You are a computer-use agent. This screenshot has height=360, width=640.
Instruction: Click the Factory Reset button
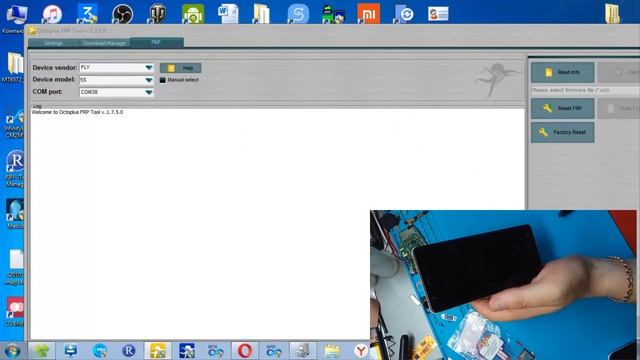click(x=562, y=132)
